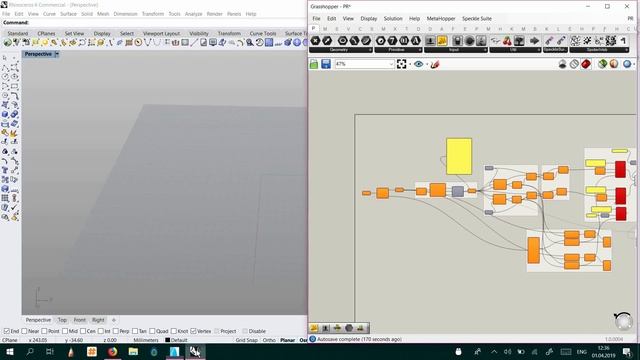This screenshot has height=360, width=640.
Task: Toggle the Knot osnap checkbox
Action: click(x=173, y=331)
